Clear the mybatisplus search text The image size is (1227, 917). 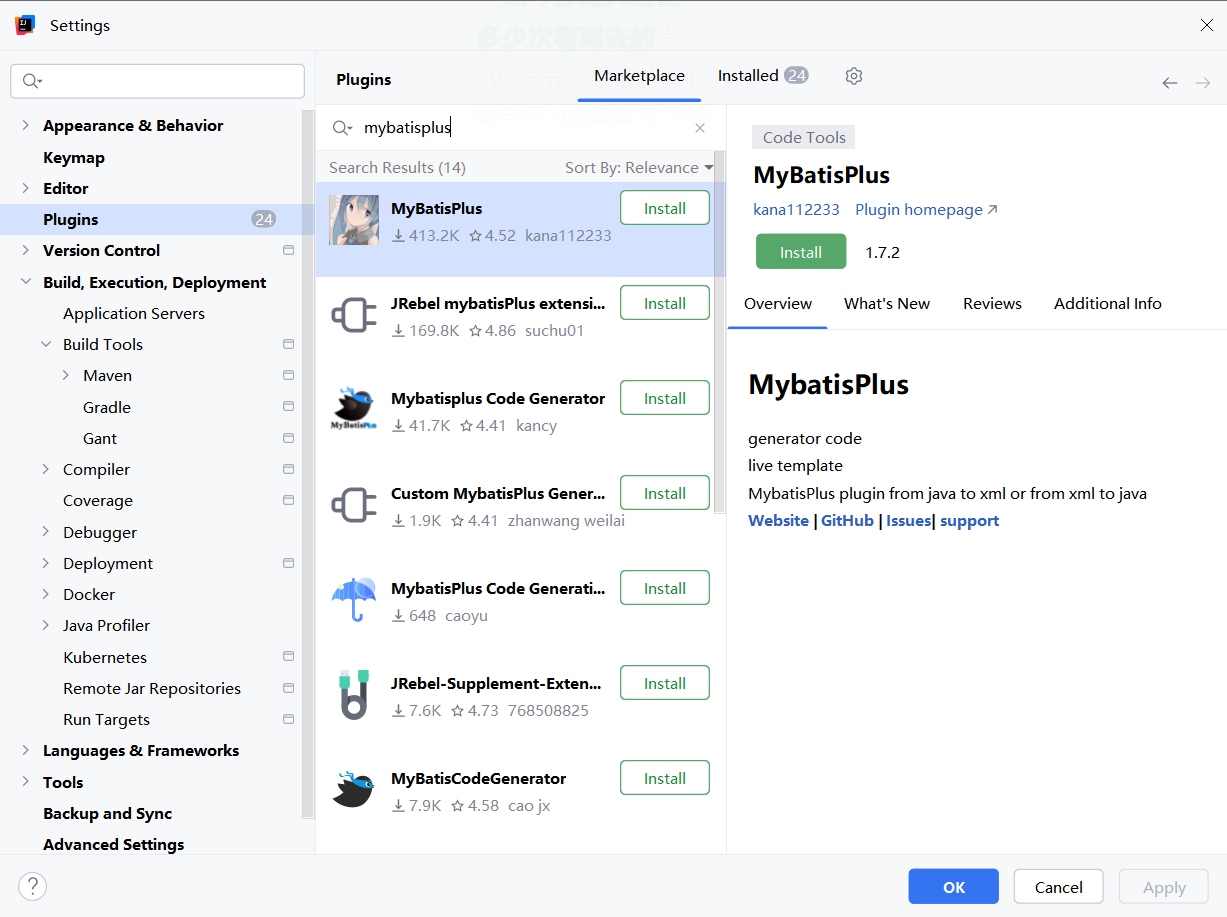(700, 128)
